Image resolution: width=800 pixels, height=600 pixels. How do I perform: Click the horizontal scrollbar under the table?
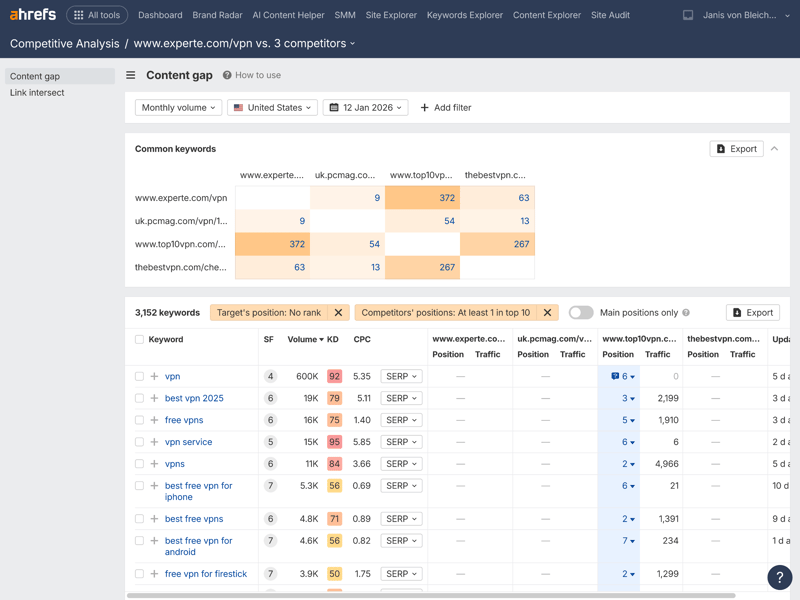[430, 595]
